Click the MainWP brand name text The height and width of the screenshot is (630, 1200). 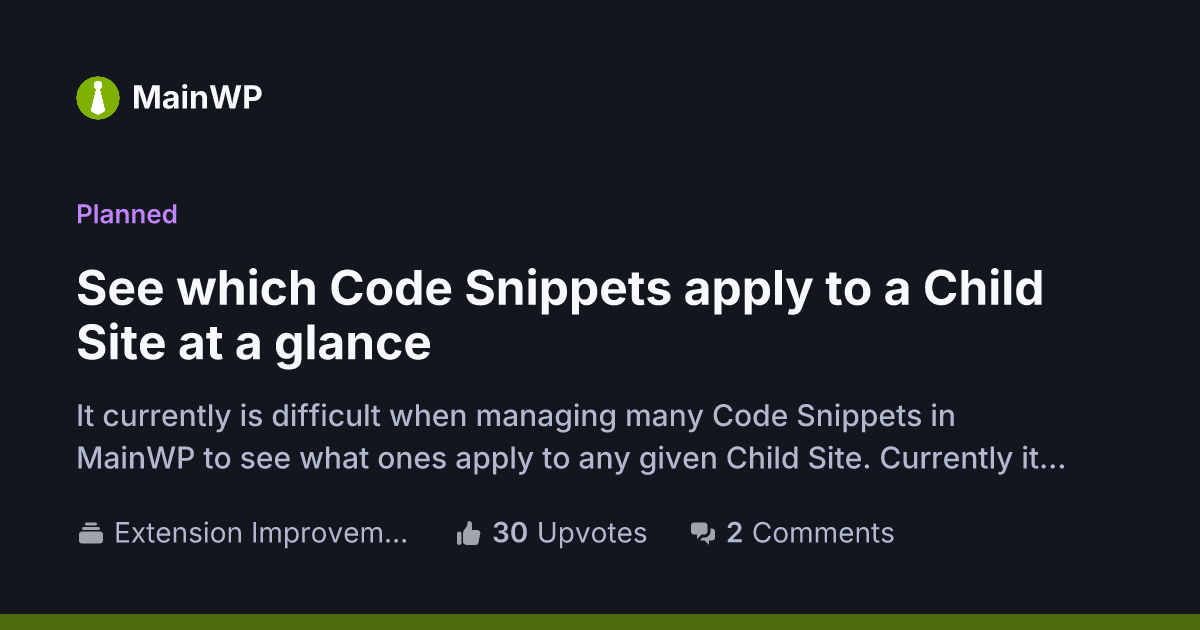[197, 98]
